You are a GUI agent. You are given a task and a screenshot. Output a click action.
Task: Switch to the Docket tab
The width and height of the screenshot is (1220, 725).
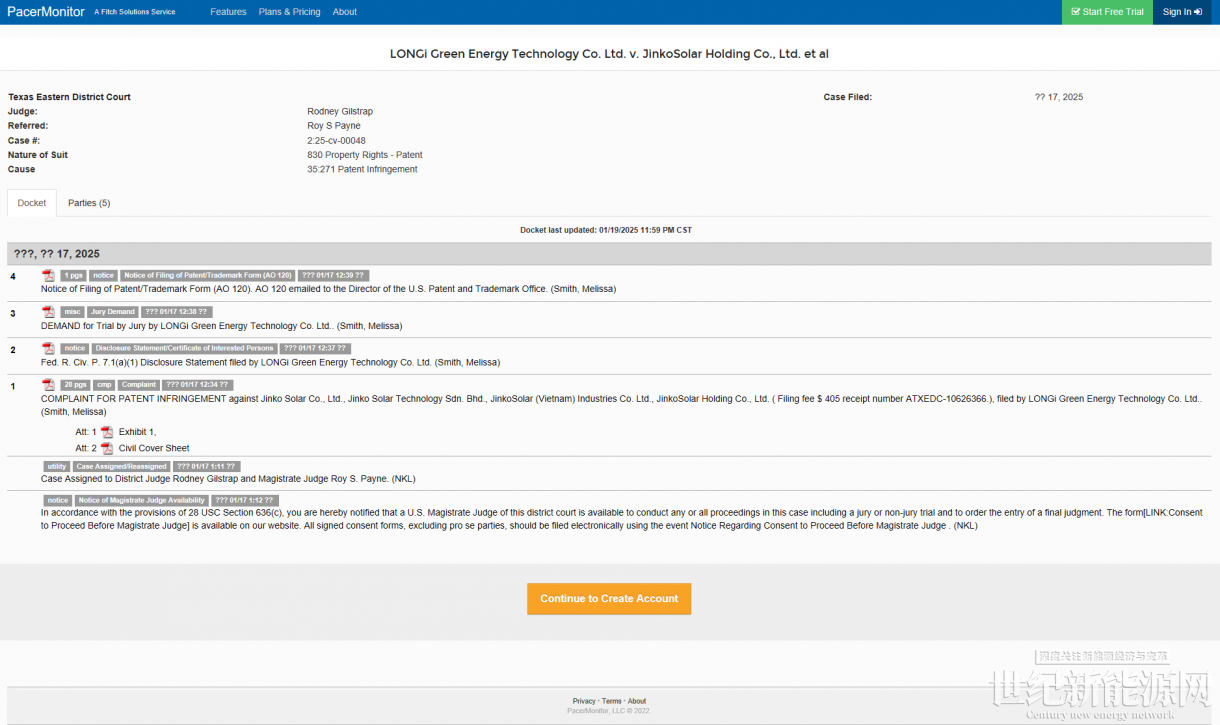point(32,203)
